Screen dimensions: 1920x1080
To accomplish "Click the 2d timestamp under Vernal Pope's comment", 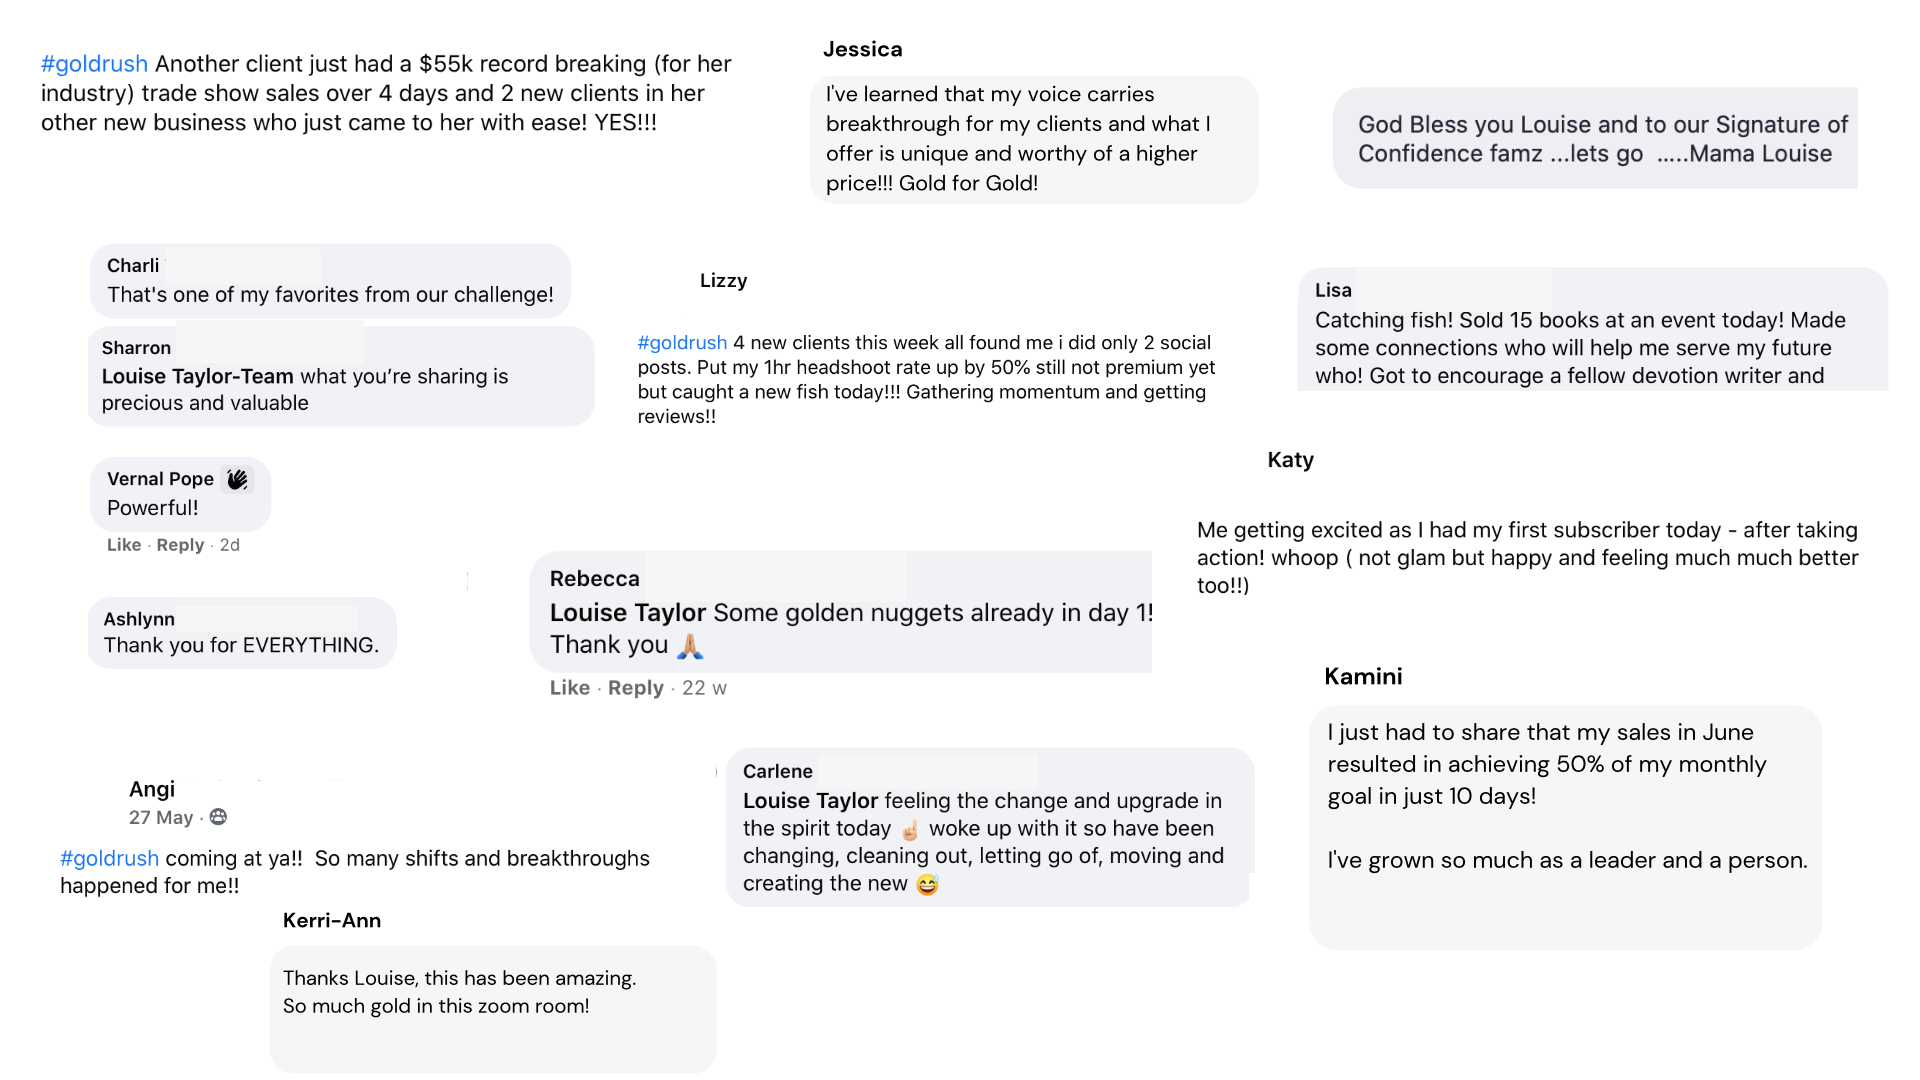I will (x=229, y=545).
